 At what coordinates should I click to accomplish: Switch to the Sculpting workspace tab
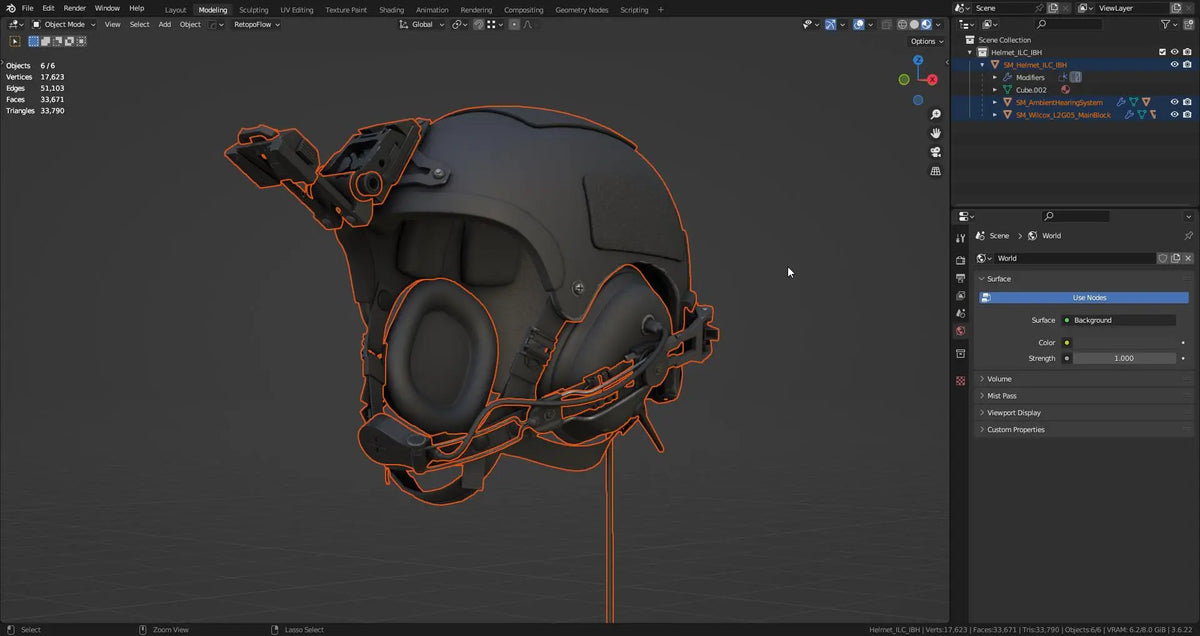[254, 9]
